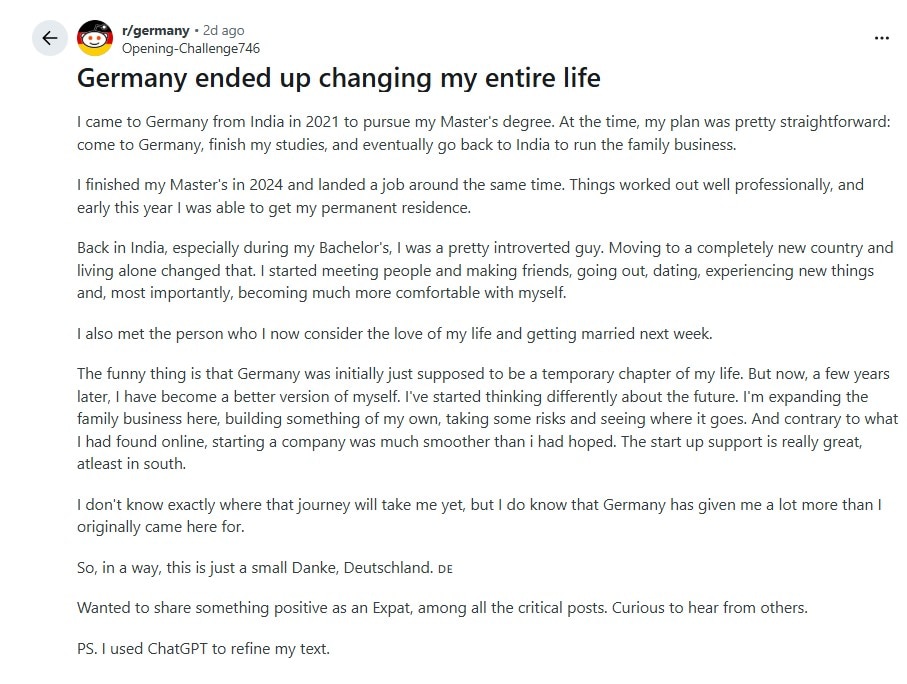
Task: Go to the r/germany subreddit link
Action: tap(156, 30)
